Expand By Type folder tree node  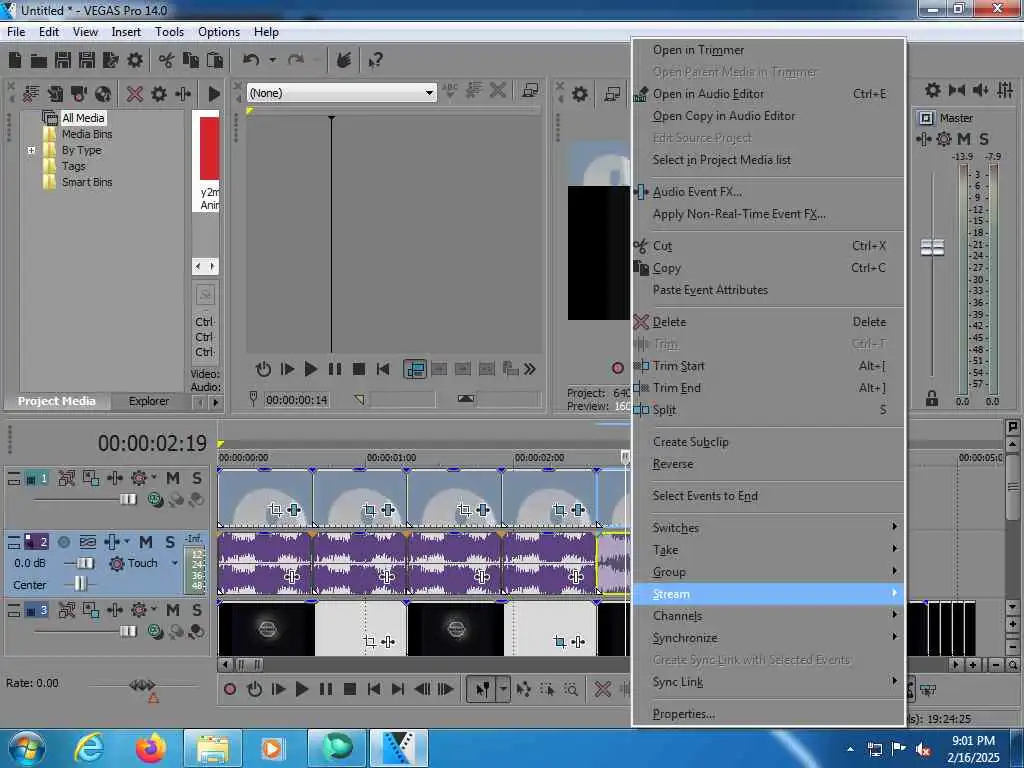(x=31, y=150)
